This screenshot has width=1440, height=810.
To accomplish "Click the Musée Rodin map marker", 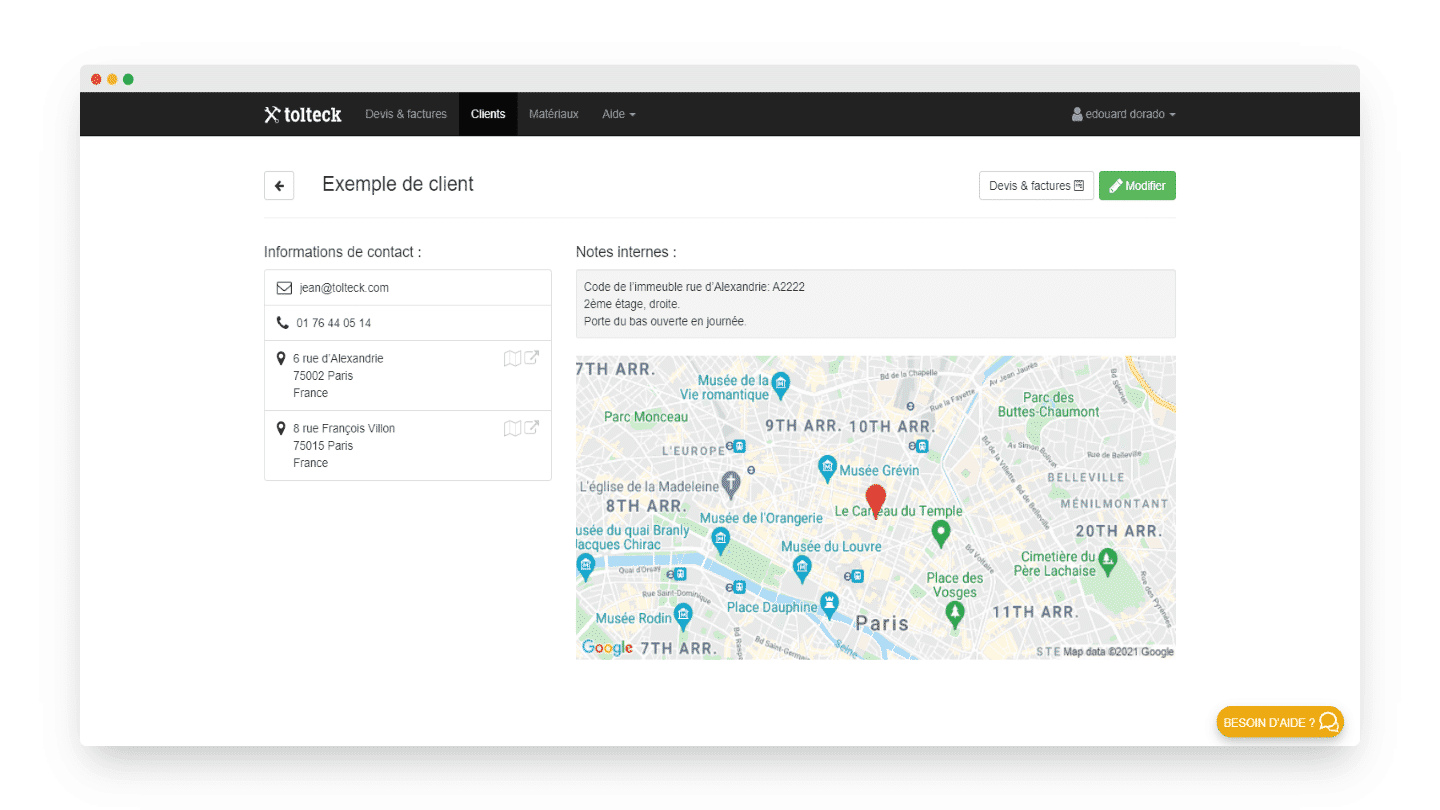I will click(x=683, y=615).
